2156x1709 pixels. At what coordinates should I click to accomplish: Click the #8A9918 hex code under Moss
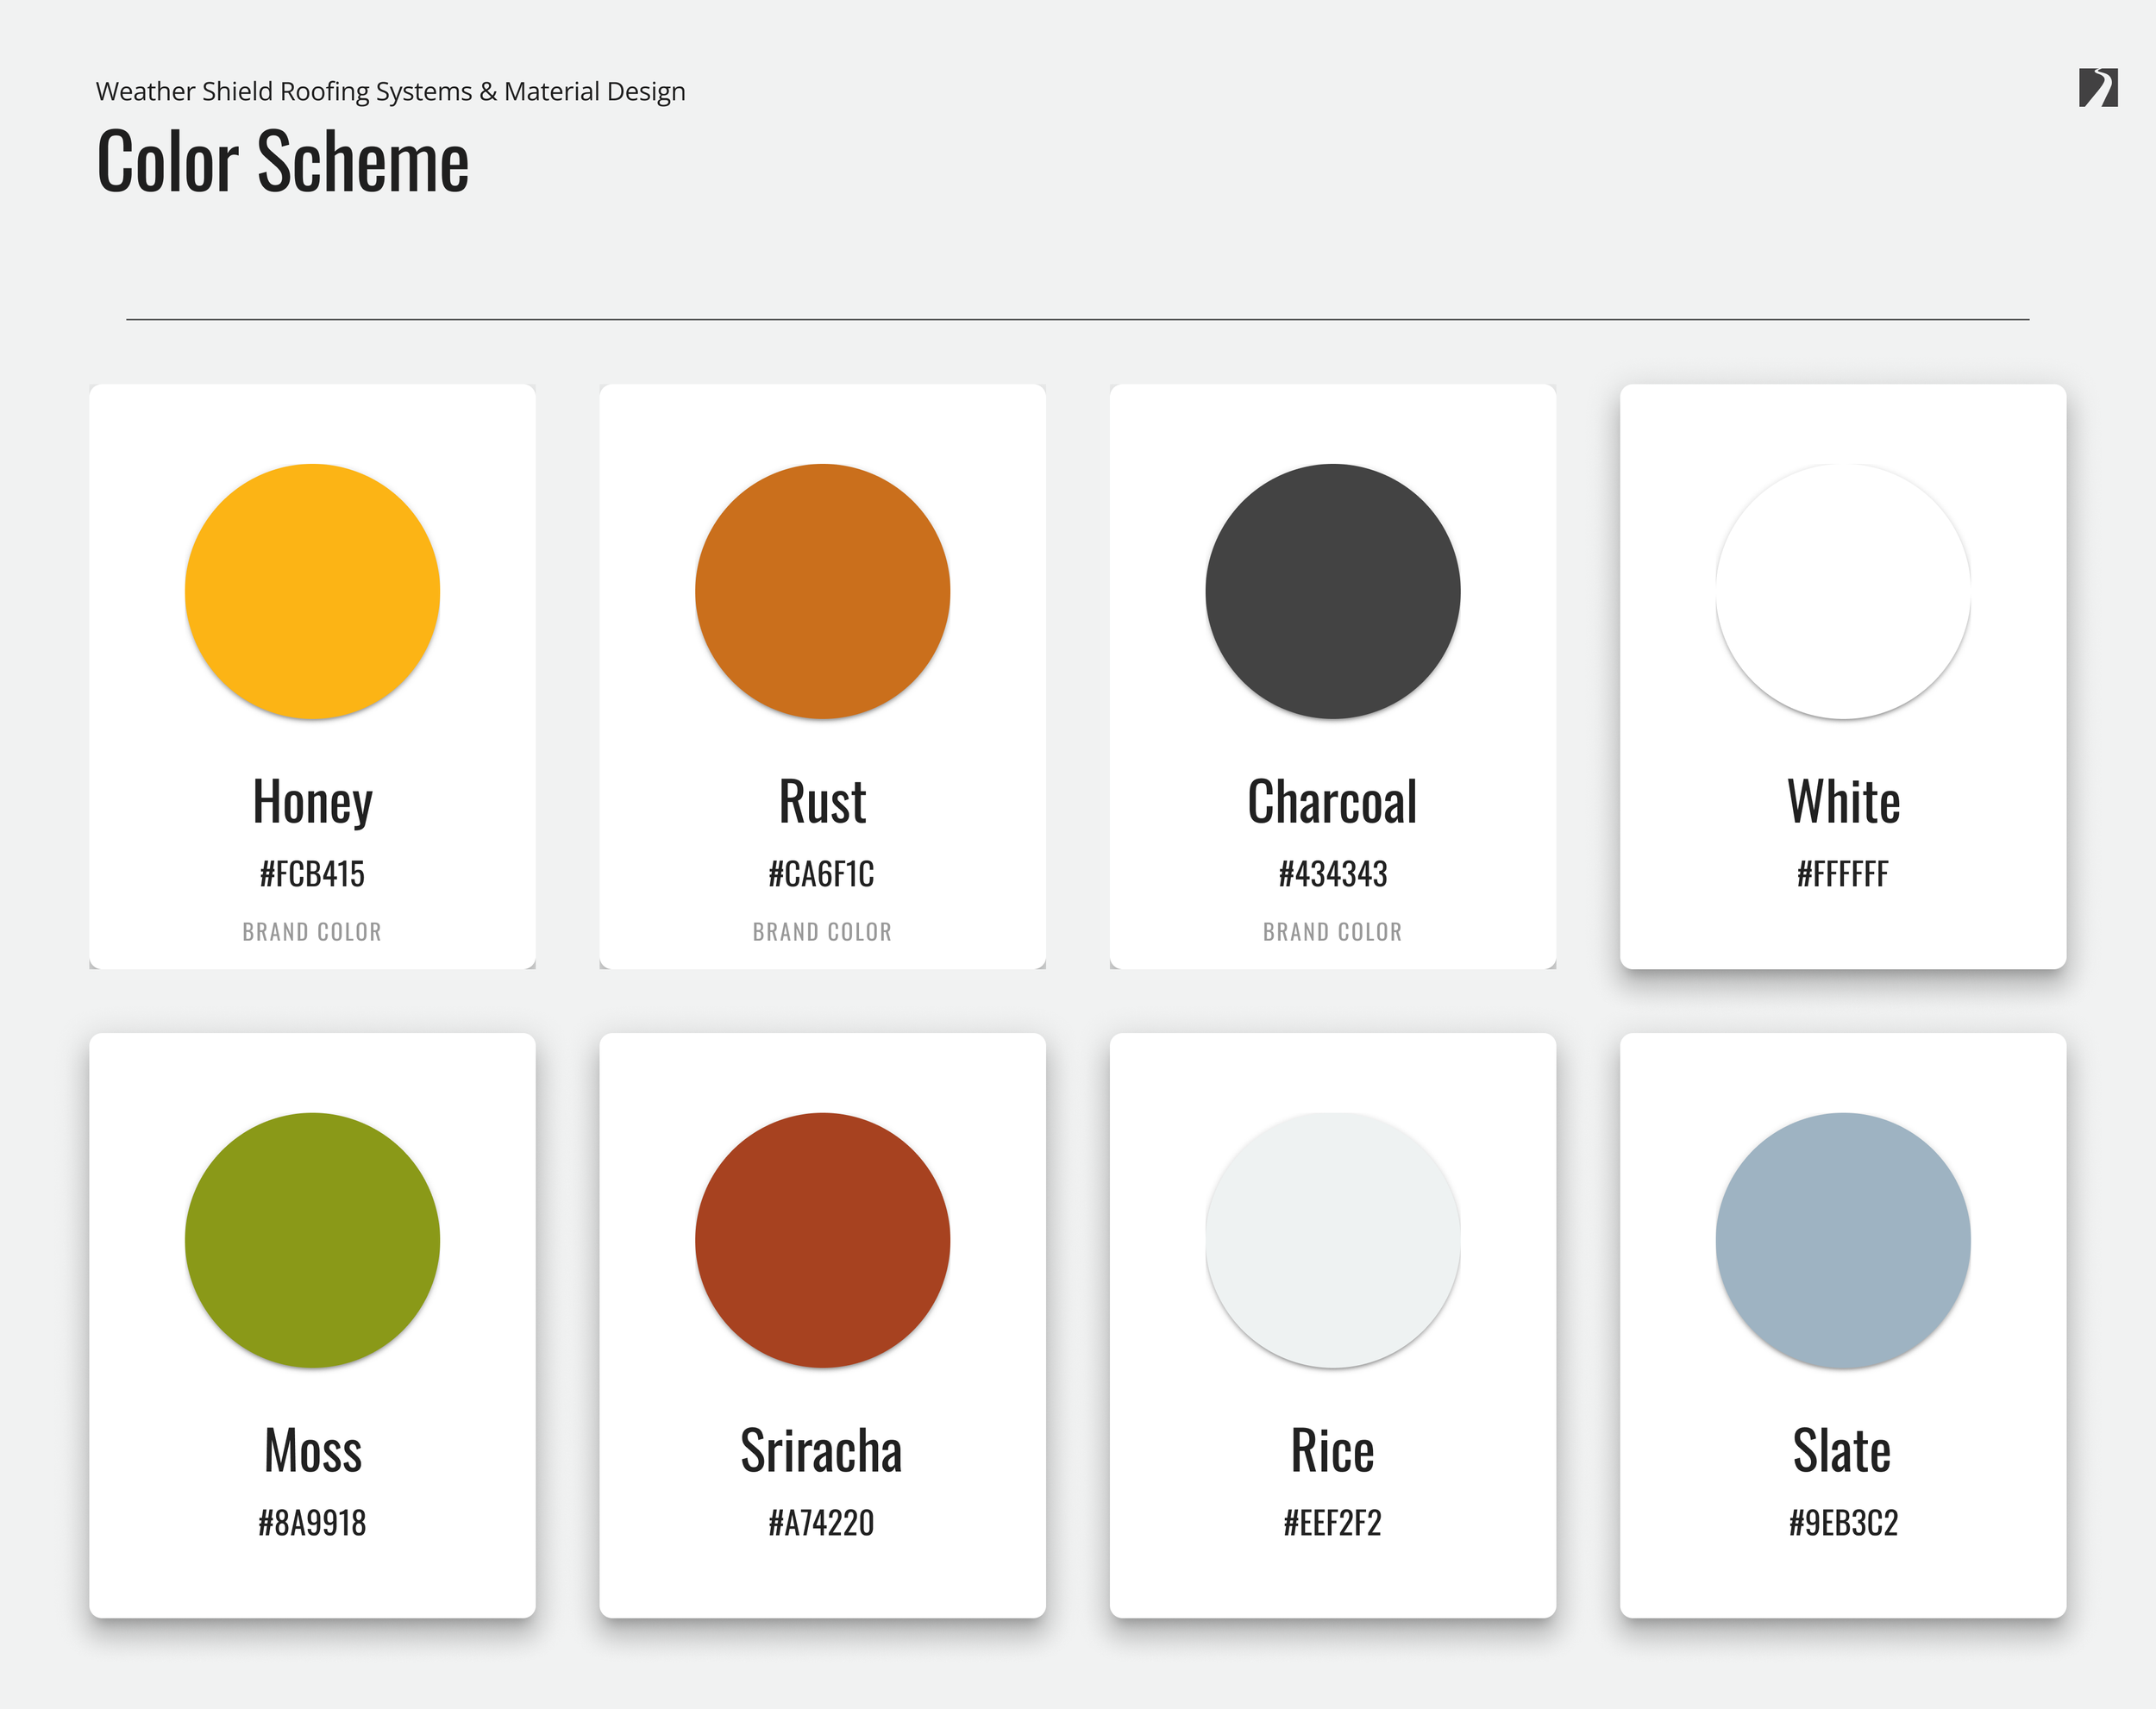(x=312, y=1523)
